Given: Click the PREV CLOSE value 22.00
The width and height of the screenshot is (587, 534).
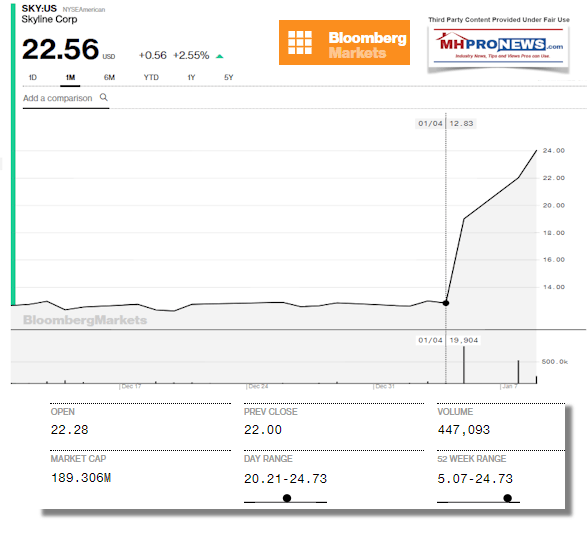Looking at the screenshot, I should pyautogui.click(x=263, y=430).
